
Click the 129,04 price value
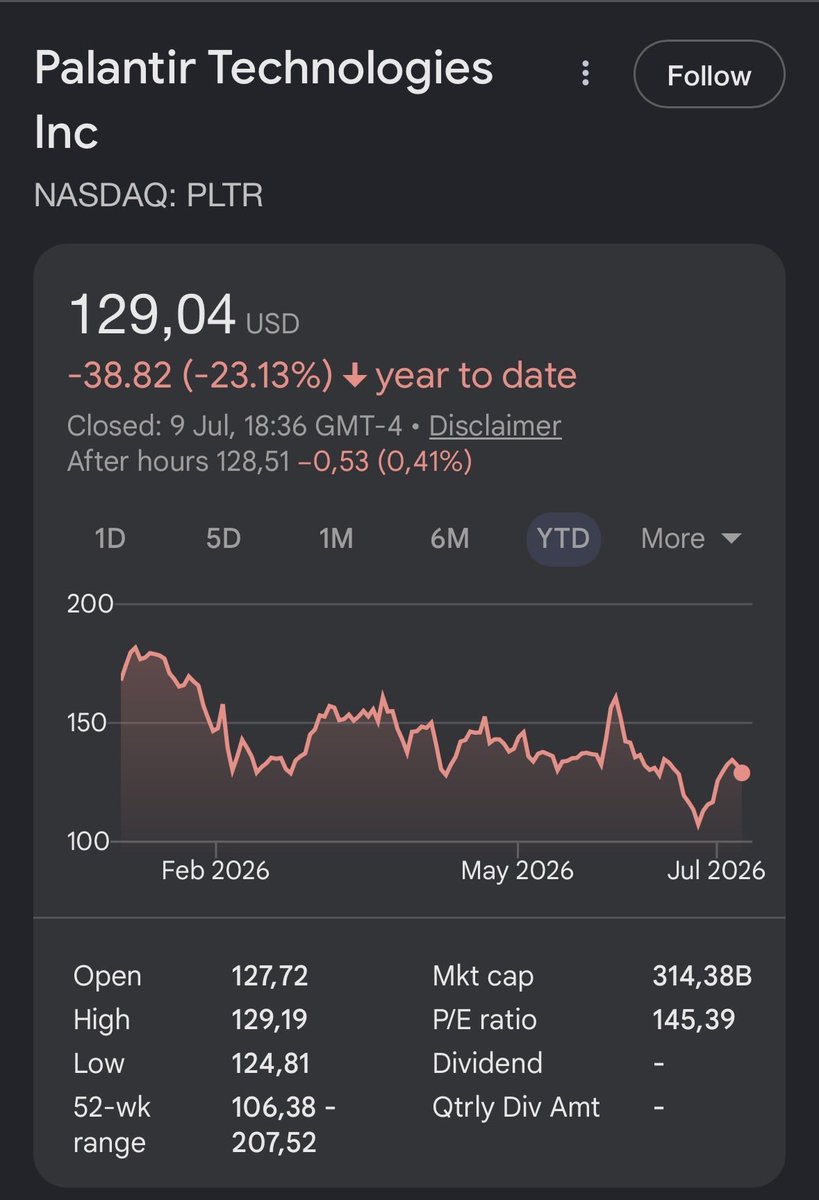click(152, 315)
